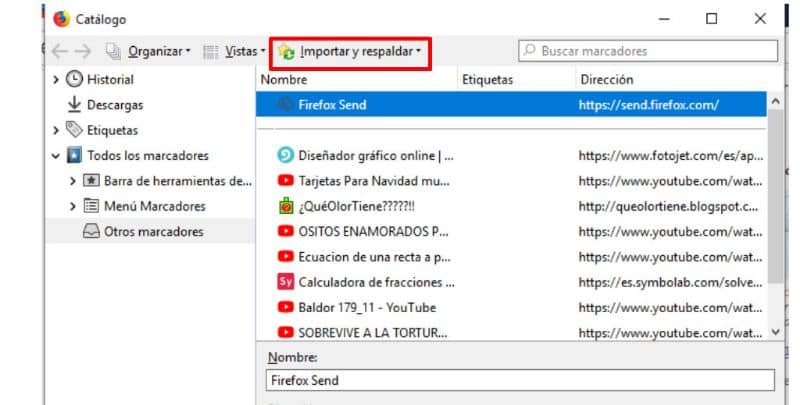This screenshot has width=800, height=405.
Task: Click the Firefox logo in title bar
Action: (x=61, y=19)
